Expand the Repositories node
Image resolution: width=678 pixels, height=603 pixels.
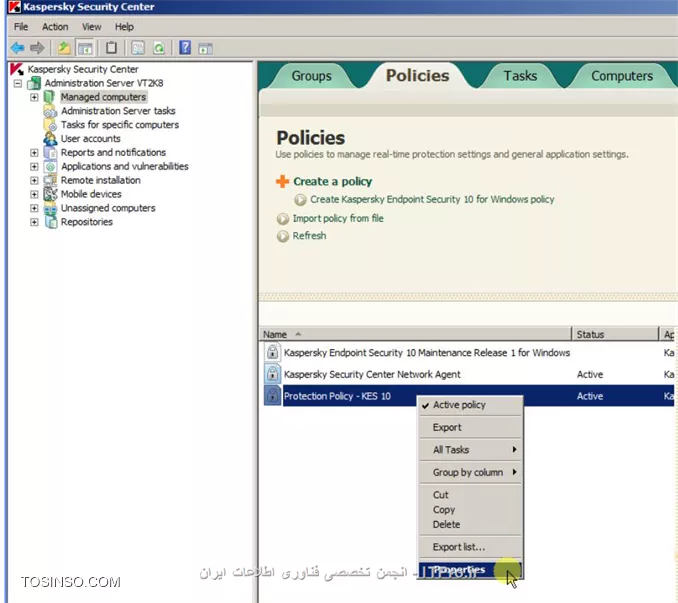34,222
